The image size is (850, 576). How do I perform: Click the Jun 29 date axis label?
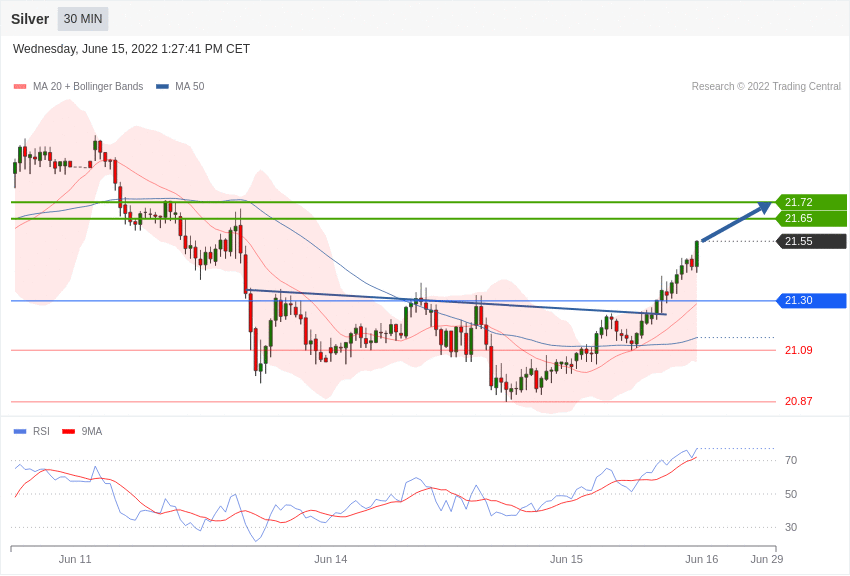tap(767, 559)
